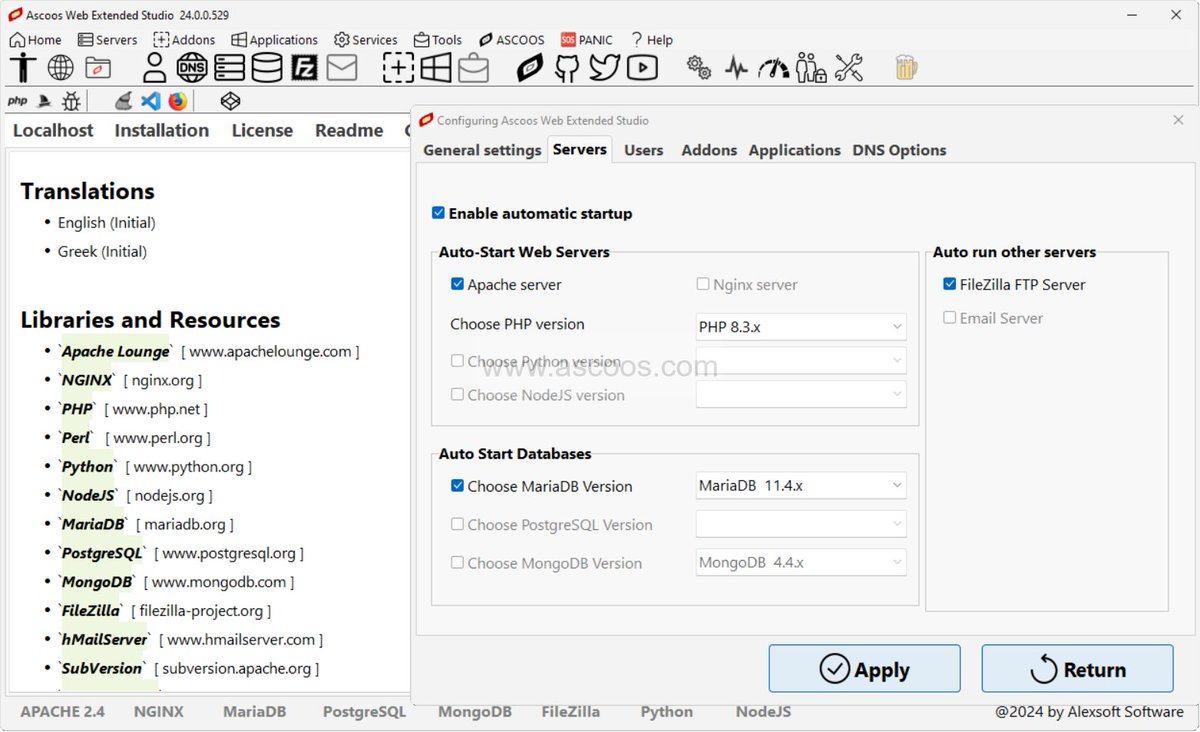Image resolution: width=1200 pixels, height=732 pixels.
Task: Open the Services menu
Action: coord(366,40)
